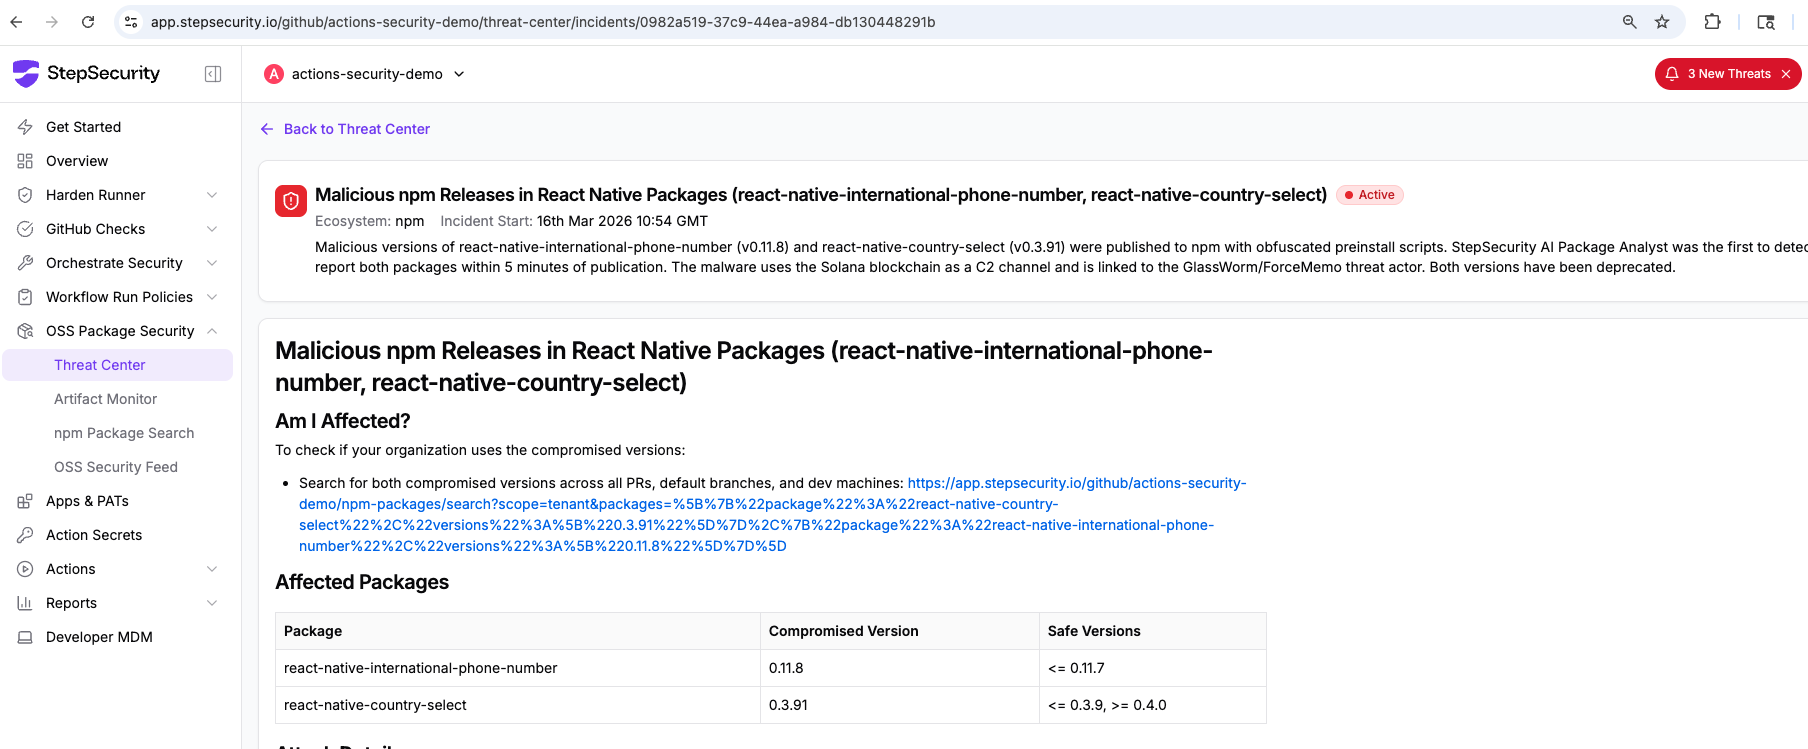The width and height of the screenshot is (1808, 749).
Task: Click the Compromised Version column header
Action: coord(900,631)
